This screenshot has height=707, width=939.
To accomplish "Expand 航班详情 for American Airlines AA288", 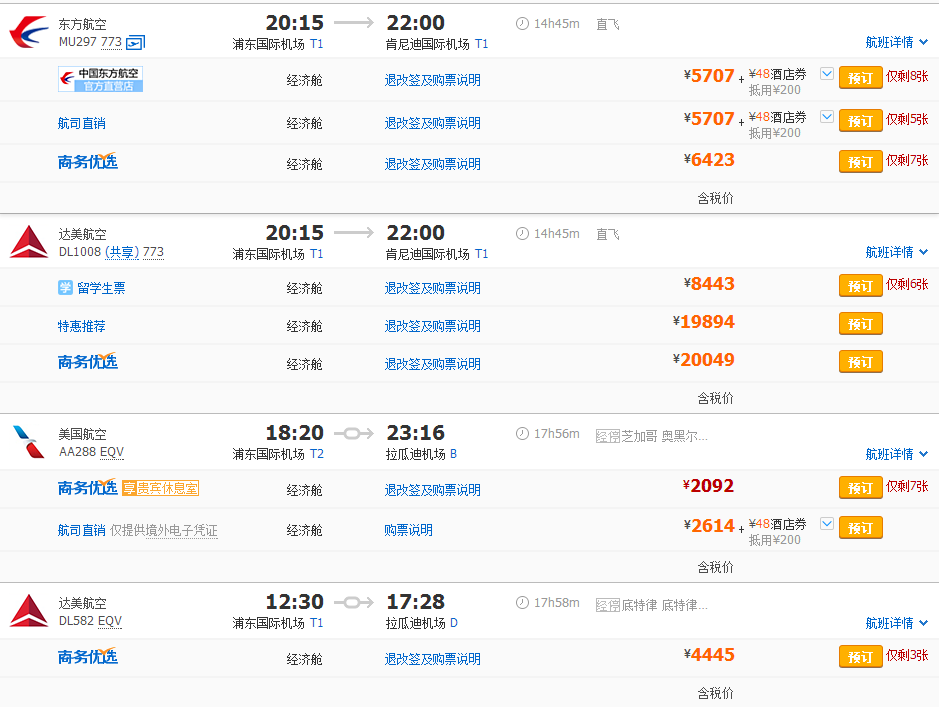I will coord(896,454).
